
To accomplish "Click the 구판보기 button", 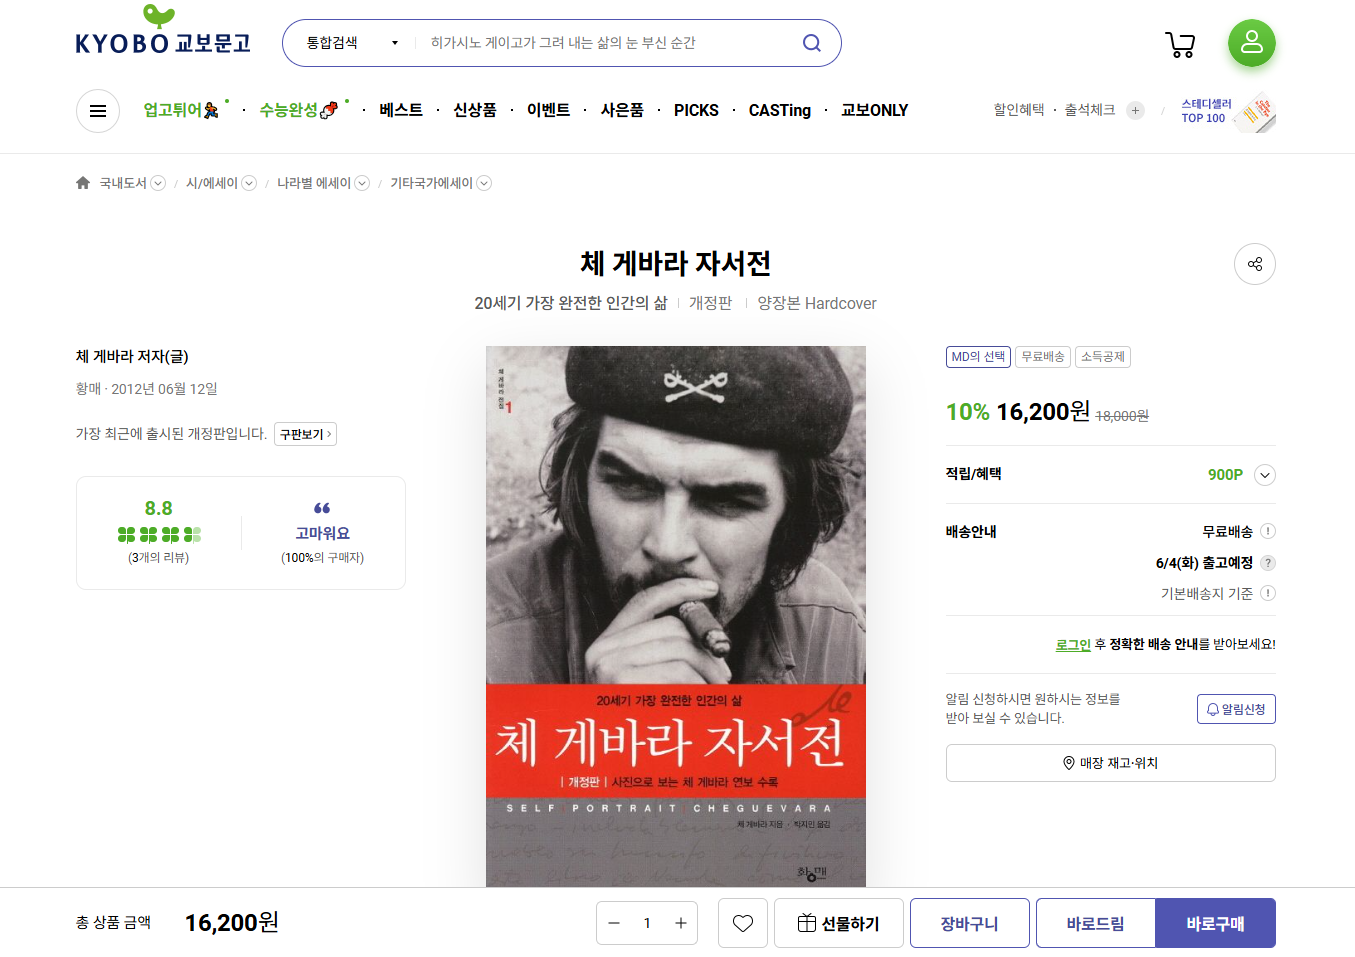I will coord(305,434).
